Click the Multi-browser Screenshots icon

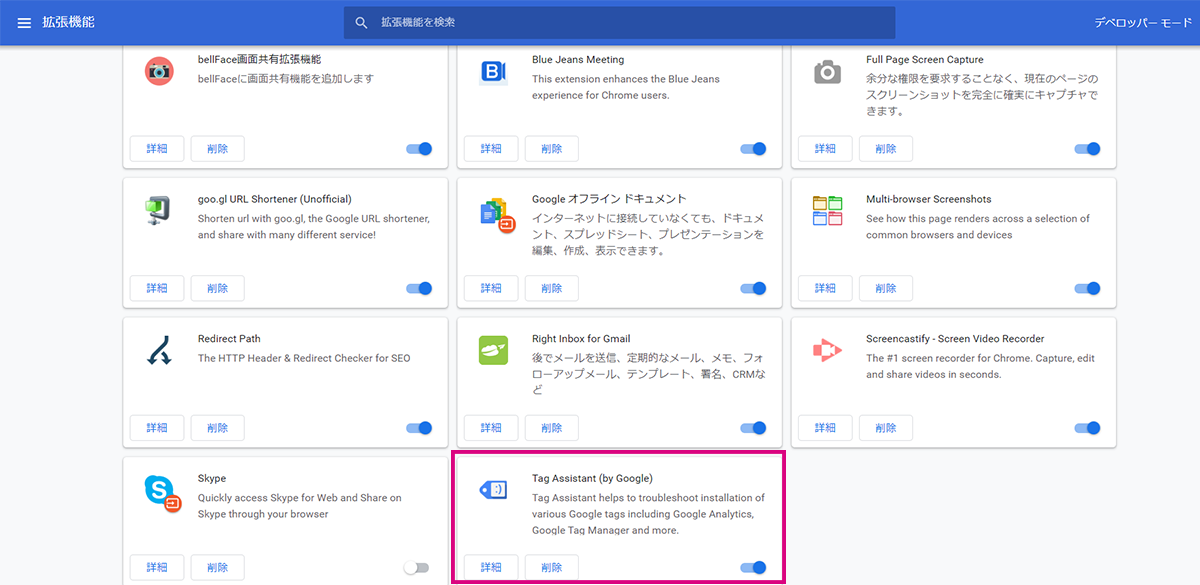pyautogui.click(x=827, y=211)
